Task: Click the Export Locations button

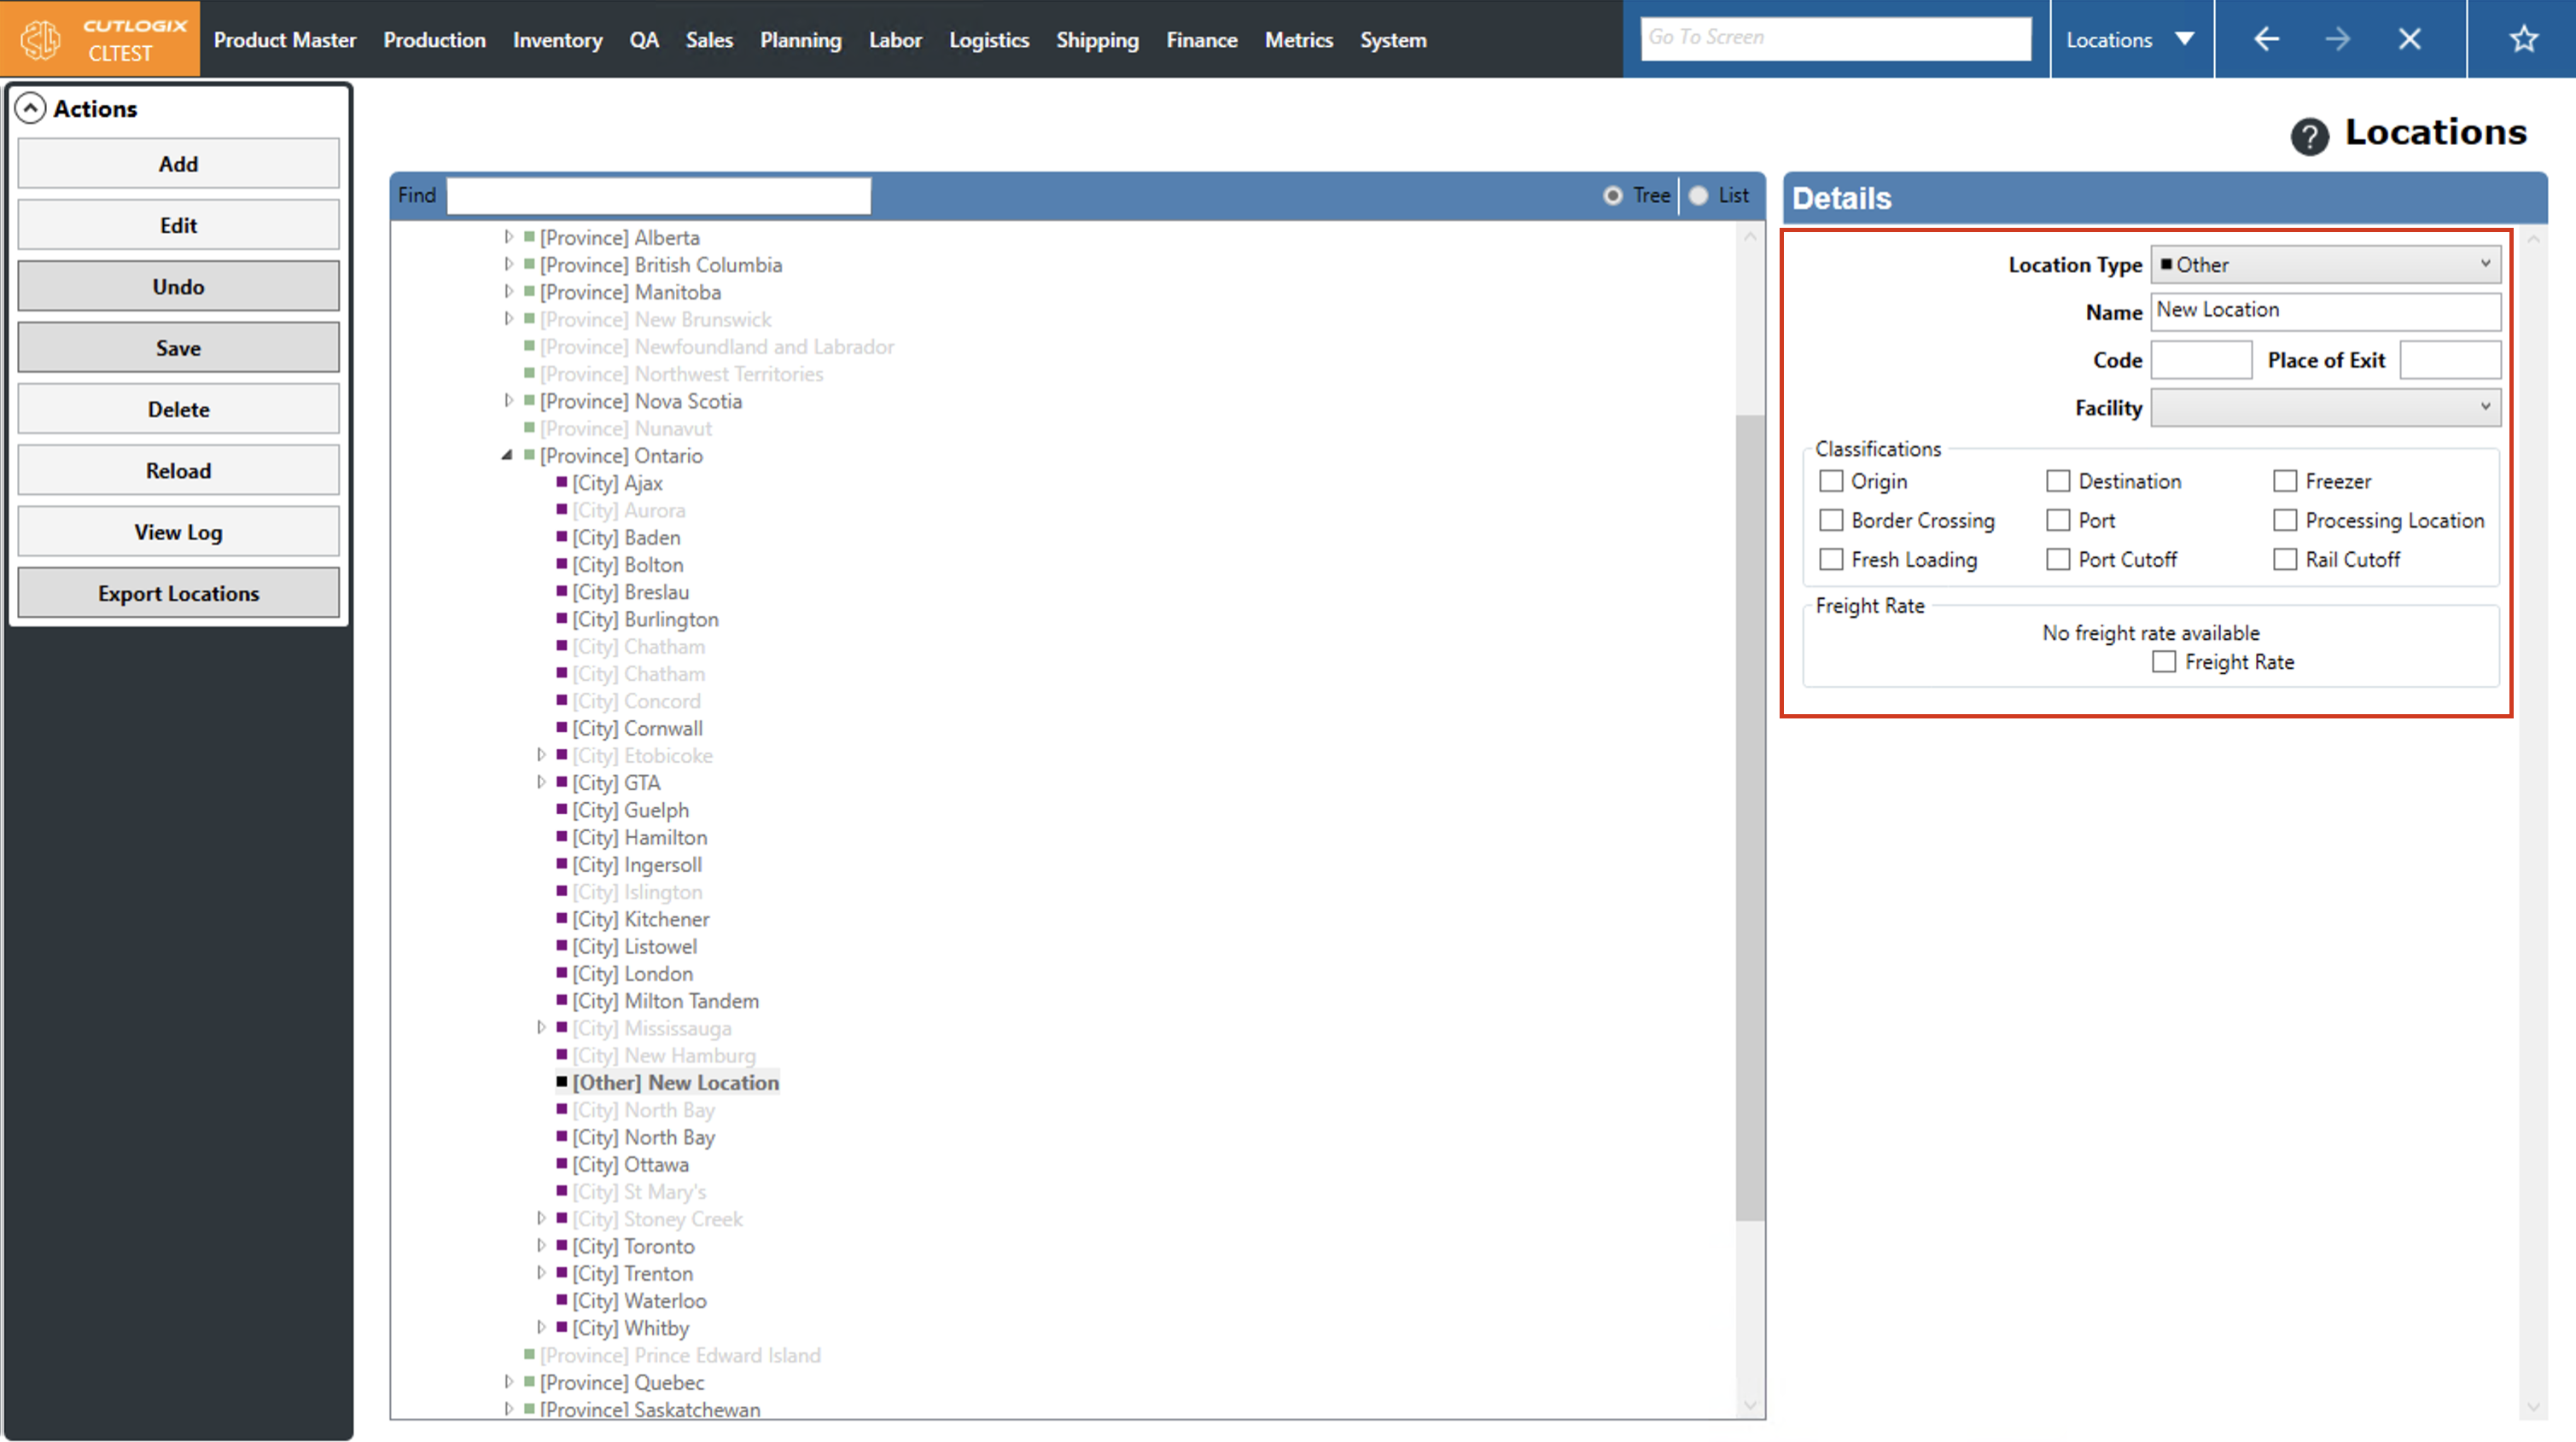Action: tap(178, 593)
